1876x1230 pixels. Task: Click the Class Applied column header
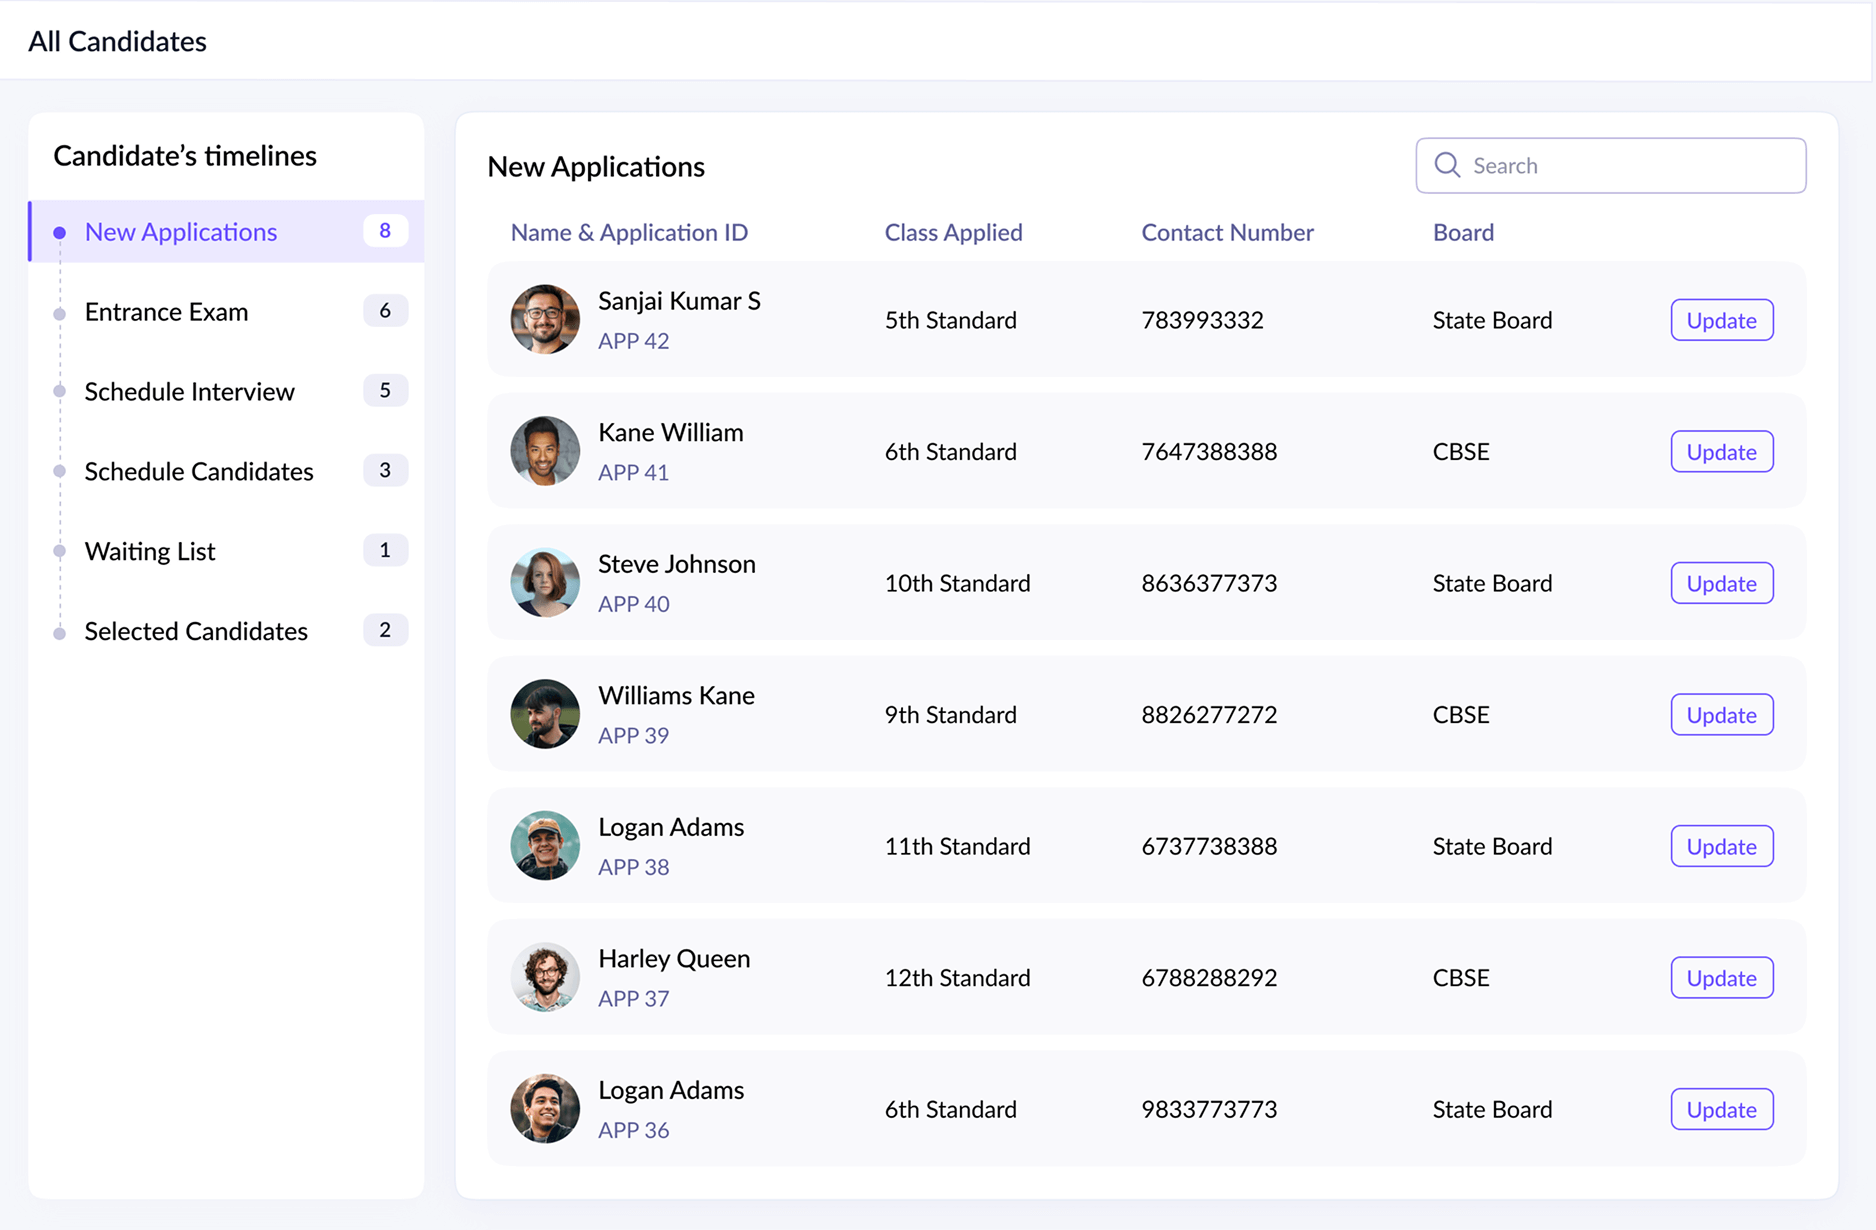953,232
